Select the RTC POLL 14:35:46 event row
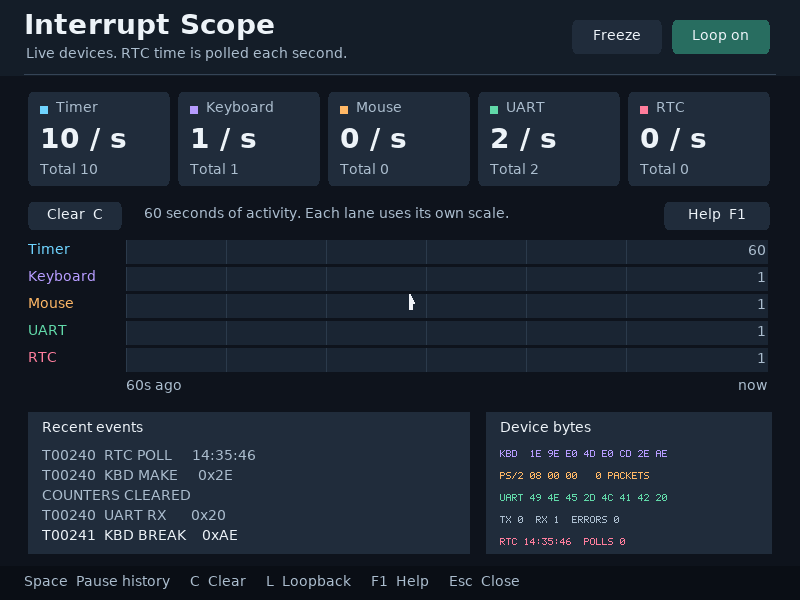The width and height of the screenshot is (800, 600). coord(149,455)
